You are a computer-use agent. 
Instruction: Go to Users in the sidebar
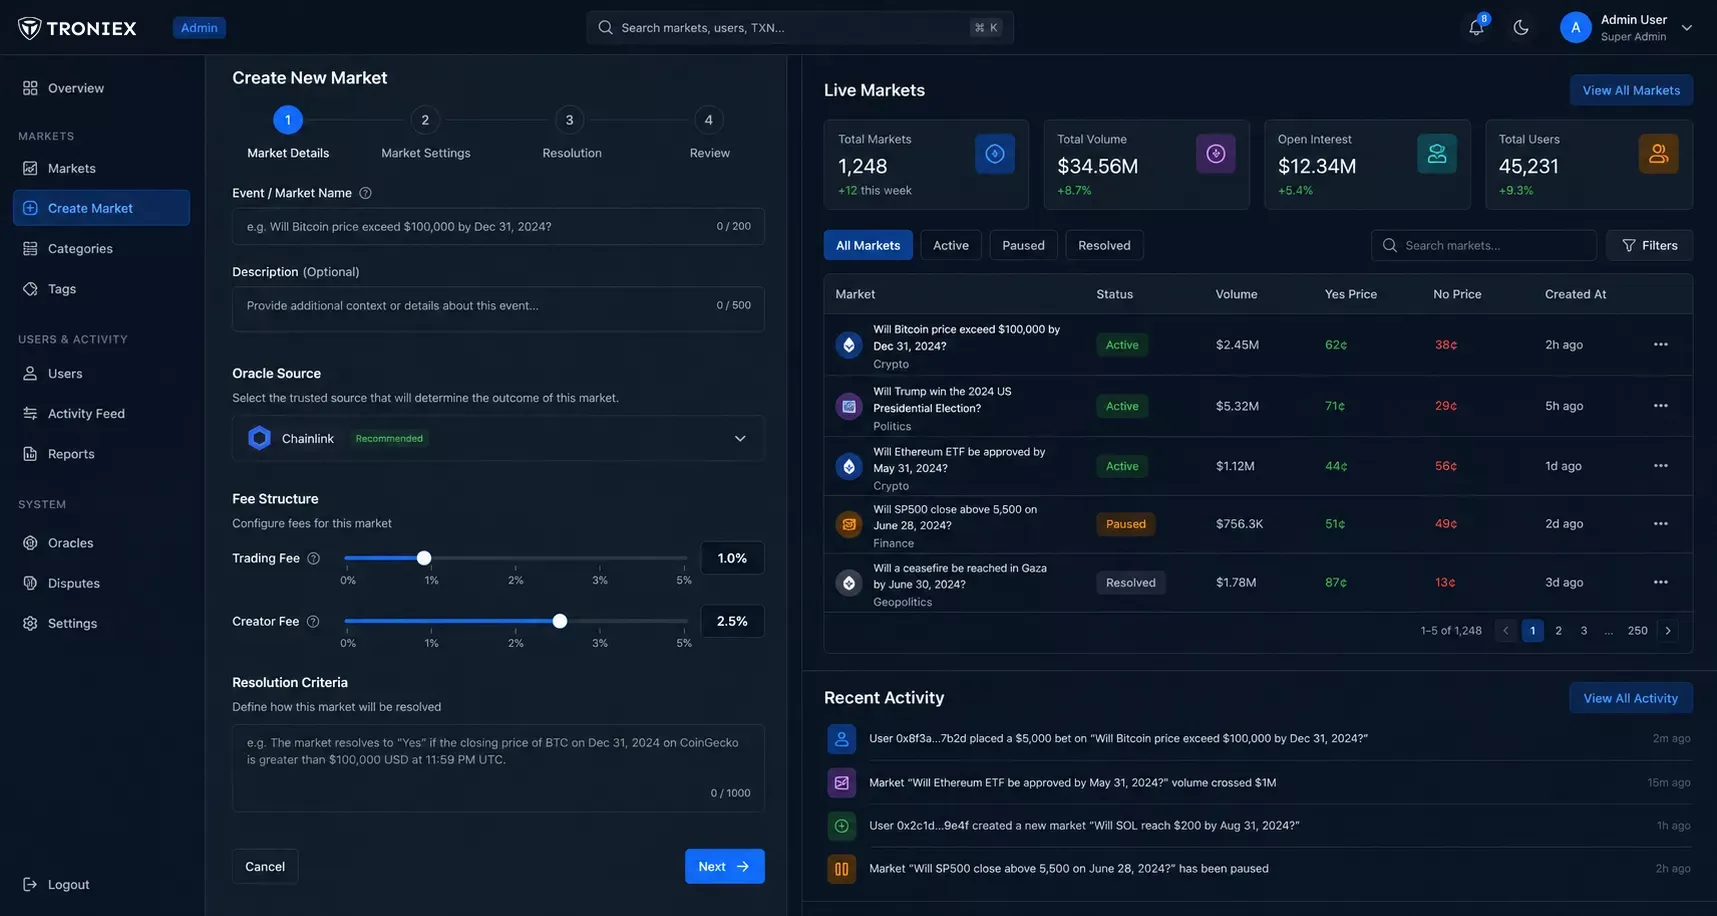101,373
